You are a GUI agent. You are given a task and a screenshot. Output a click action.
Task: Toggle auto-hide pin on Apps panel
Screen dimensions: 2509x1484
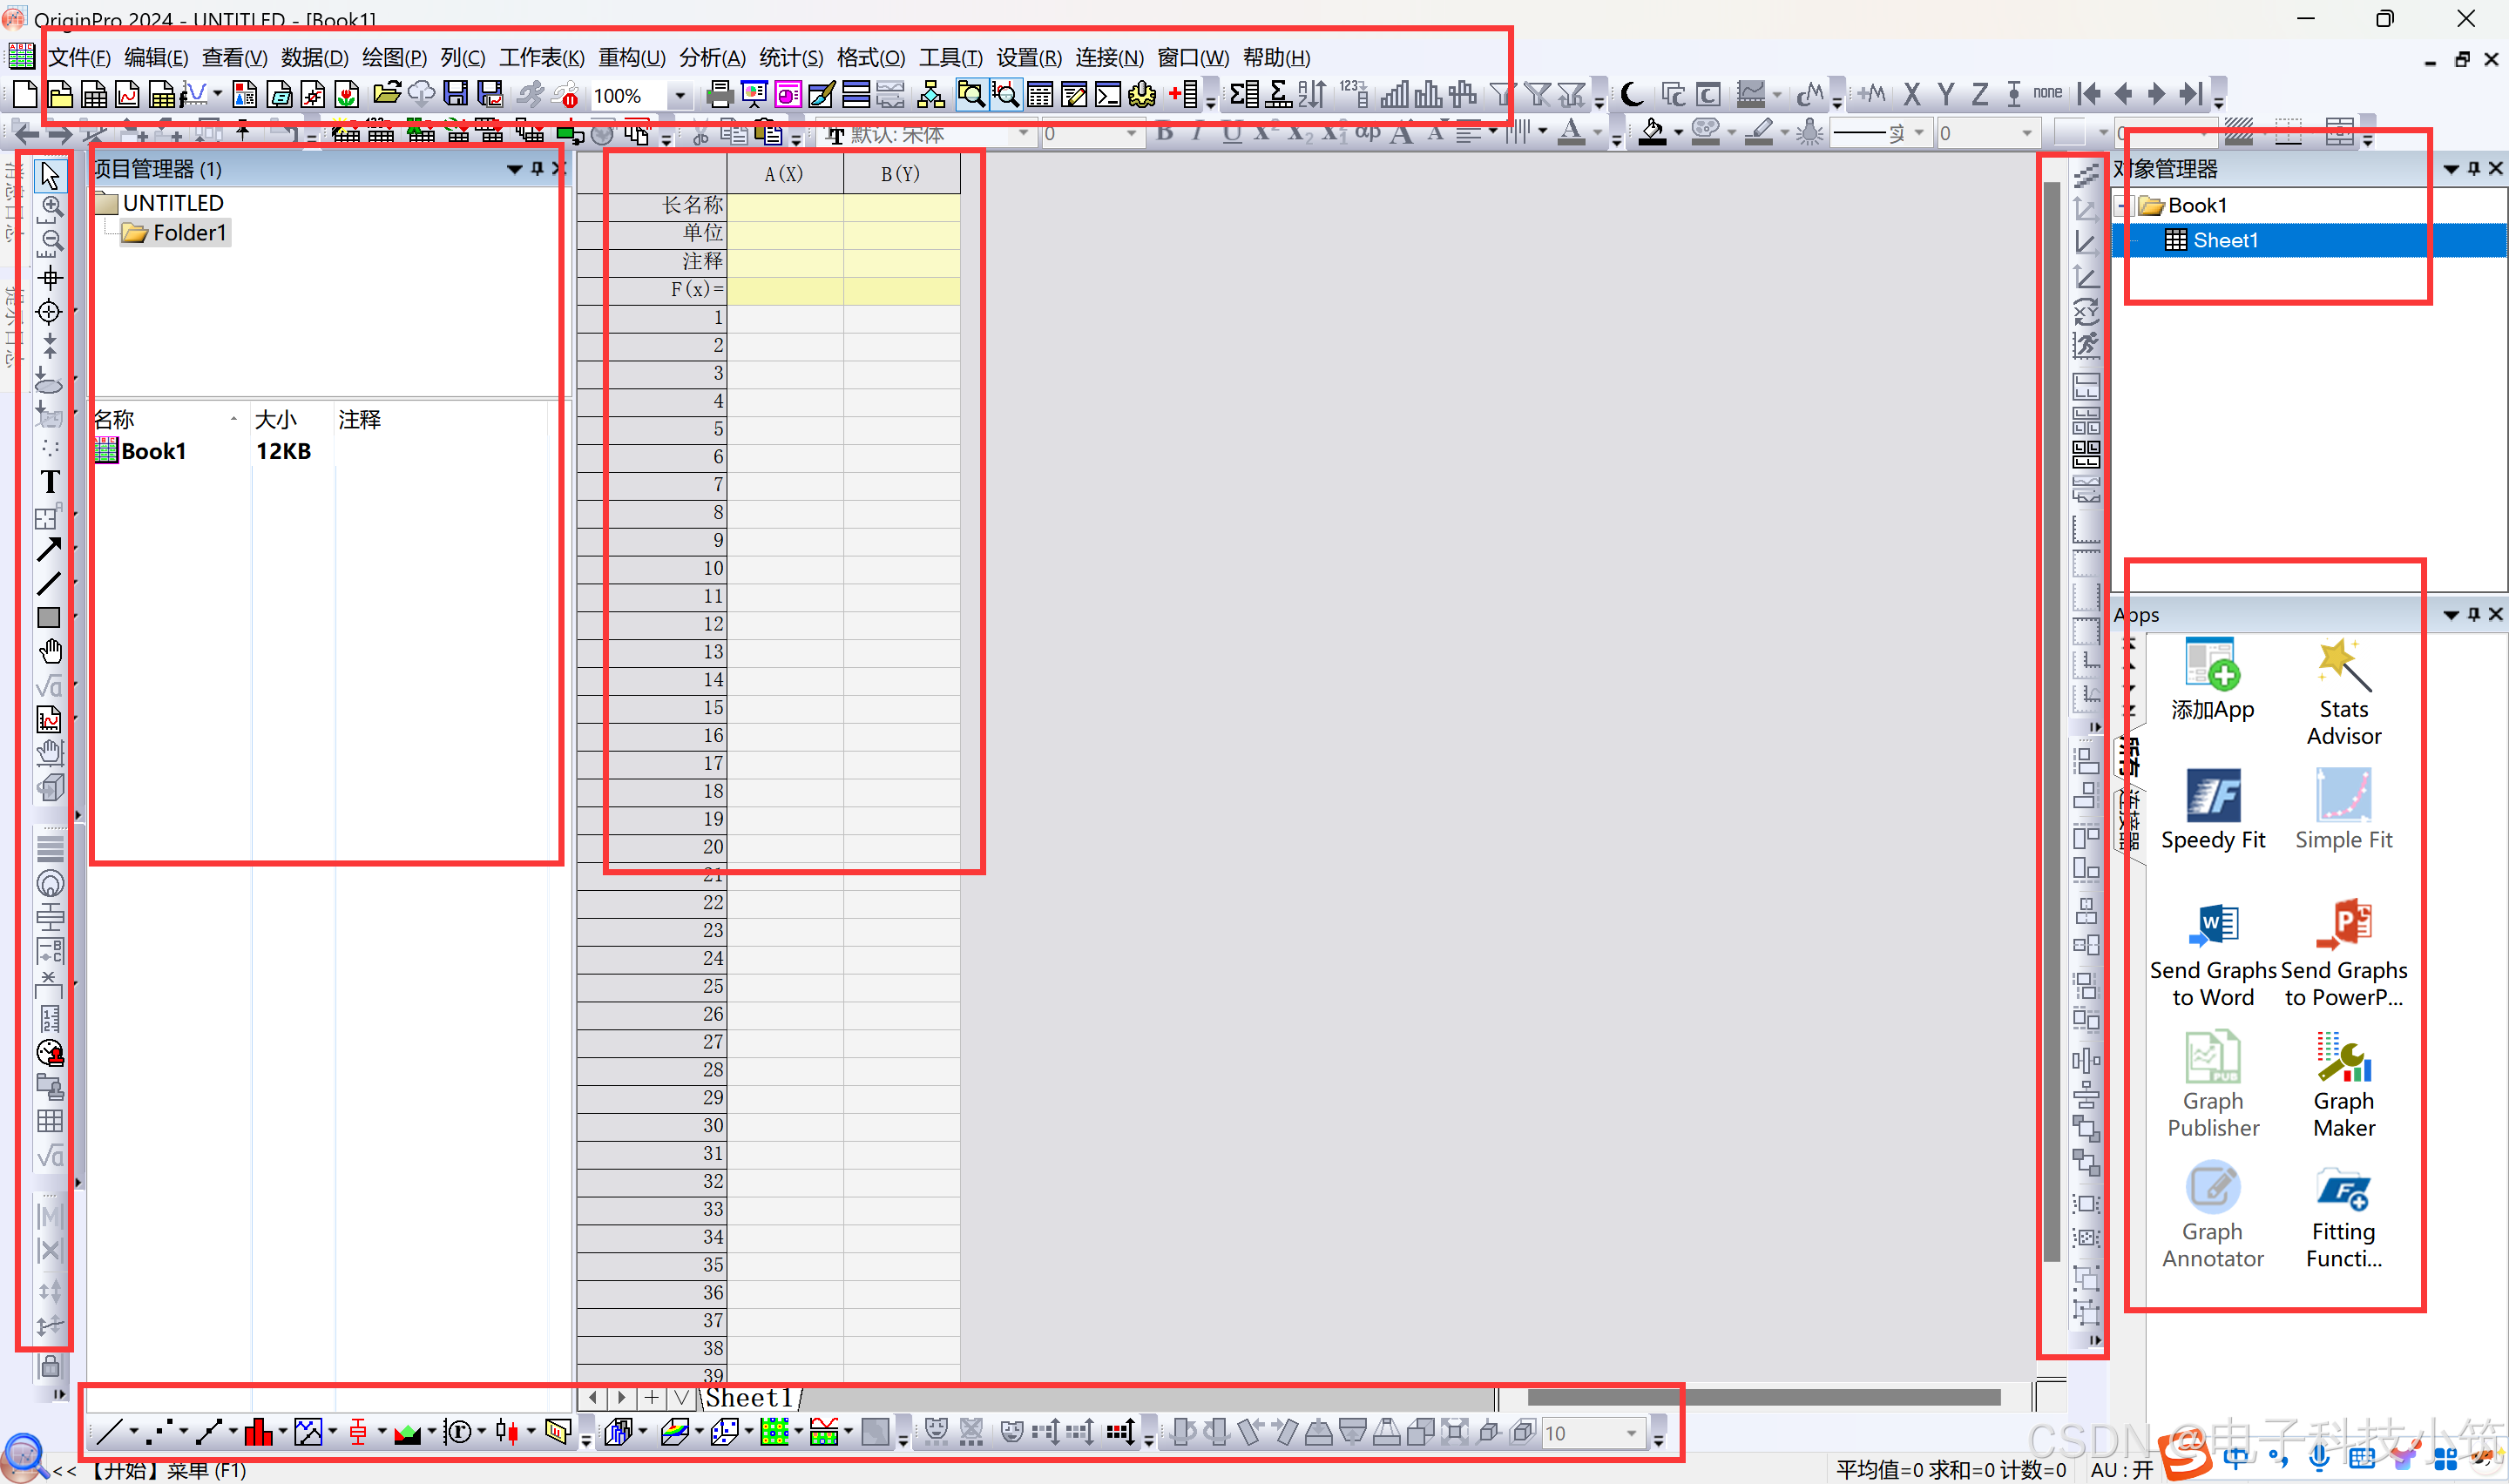pyautogui.click(x=2473, y=614)
